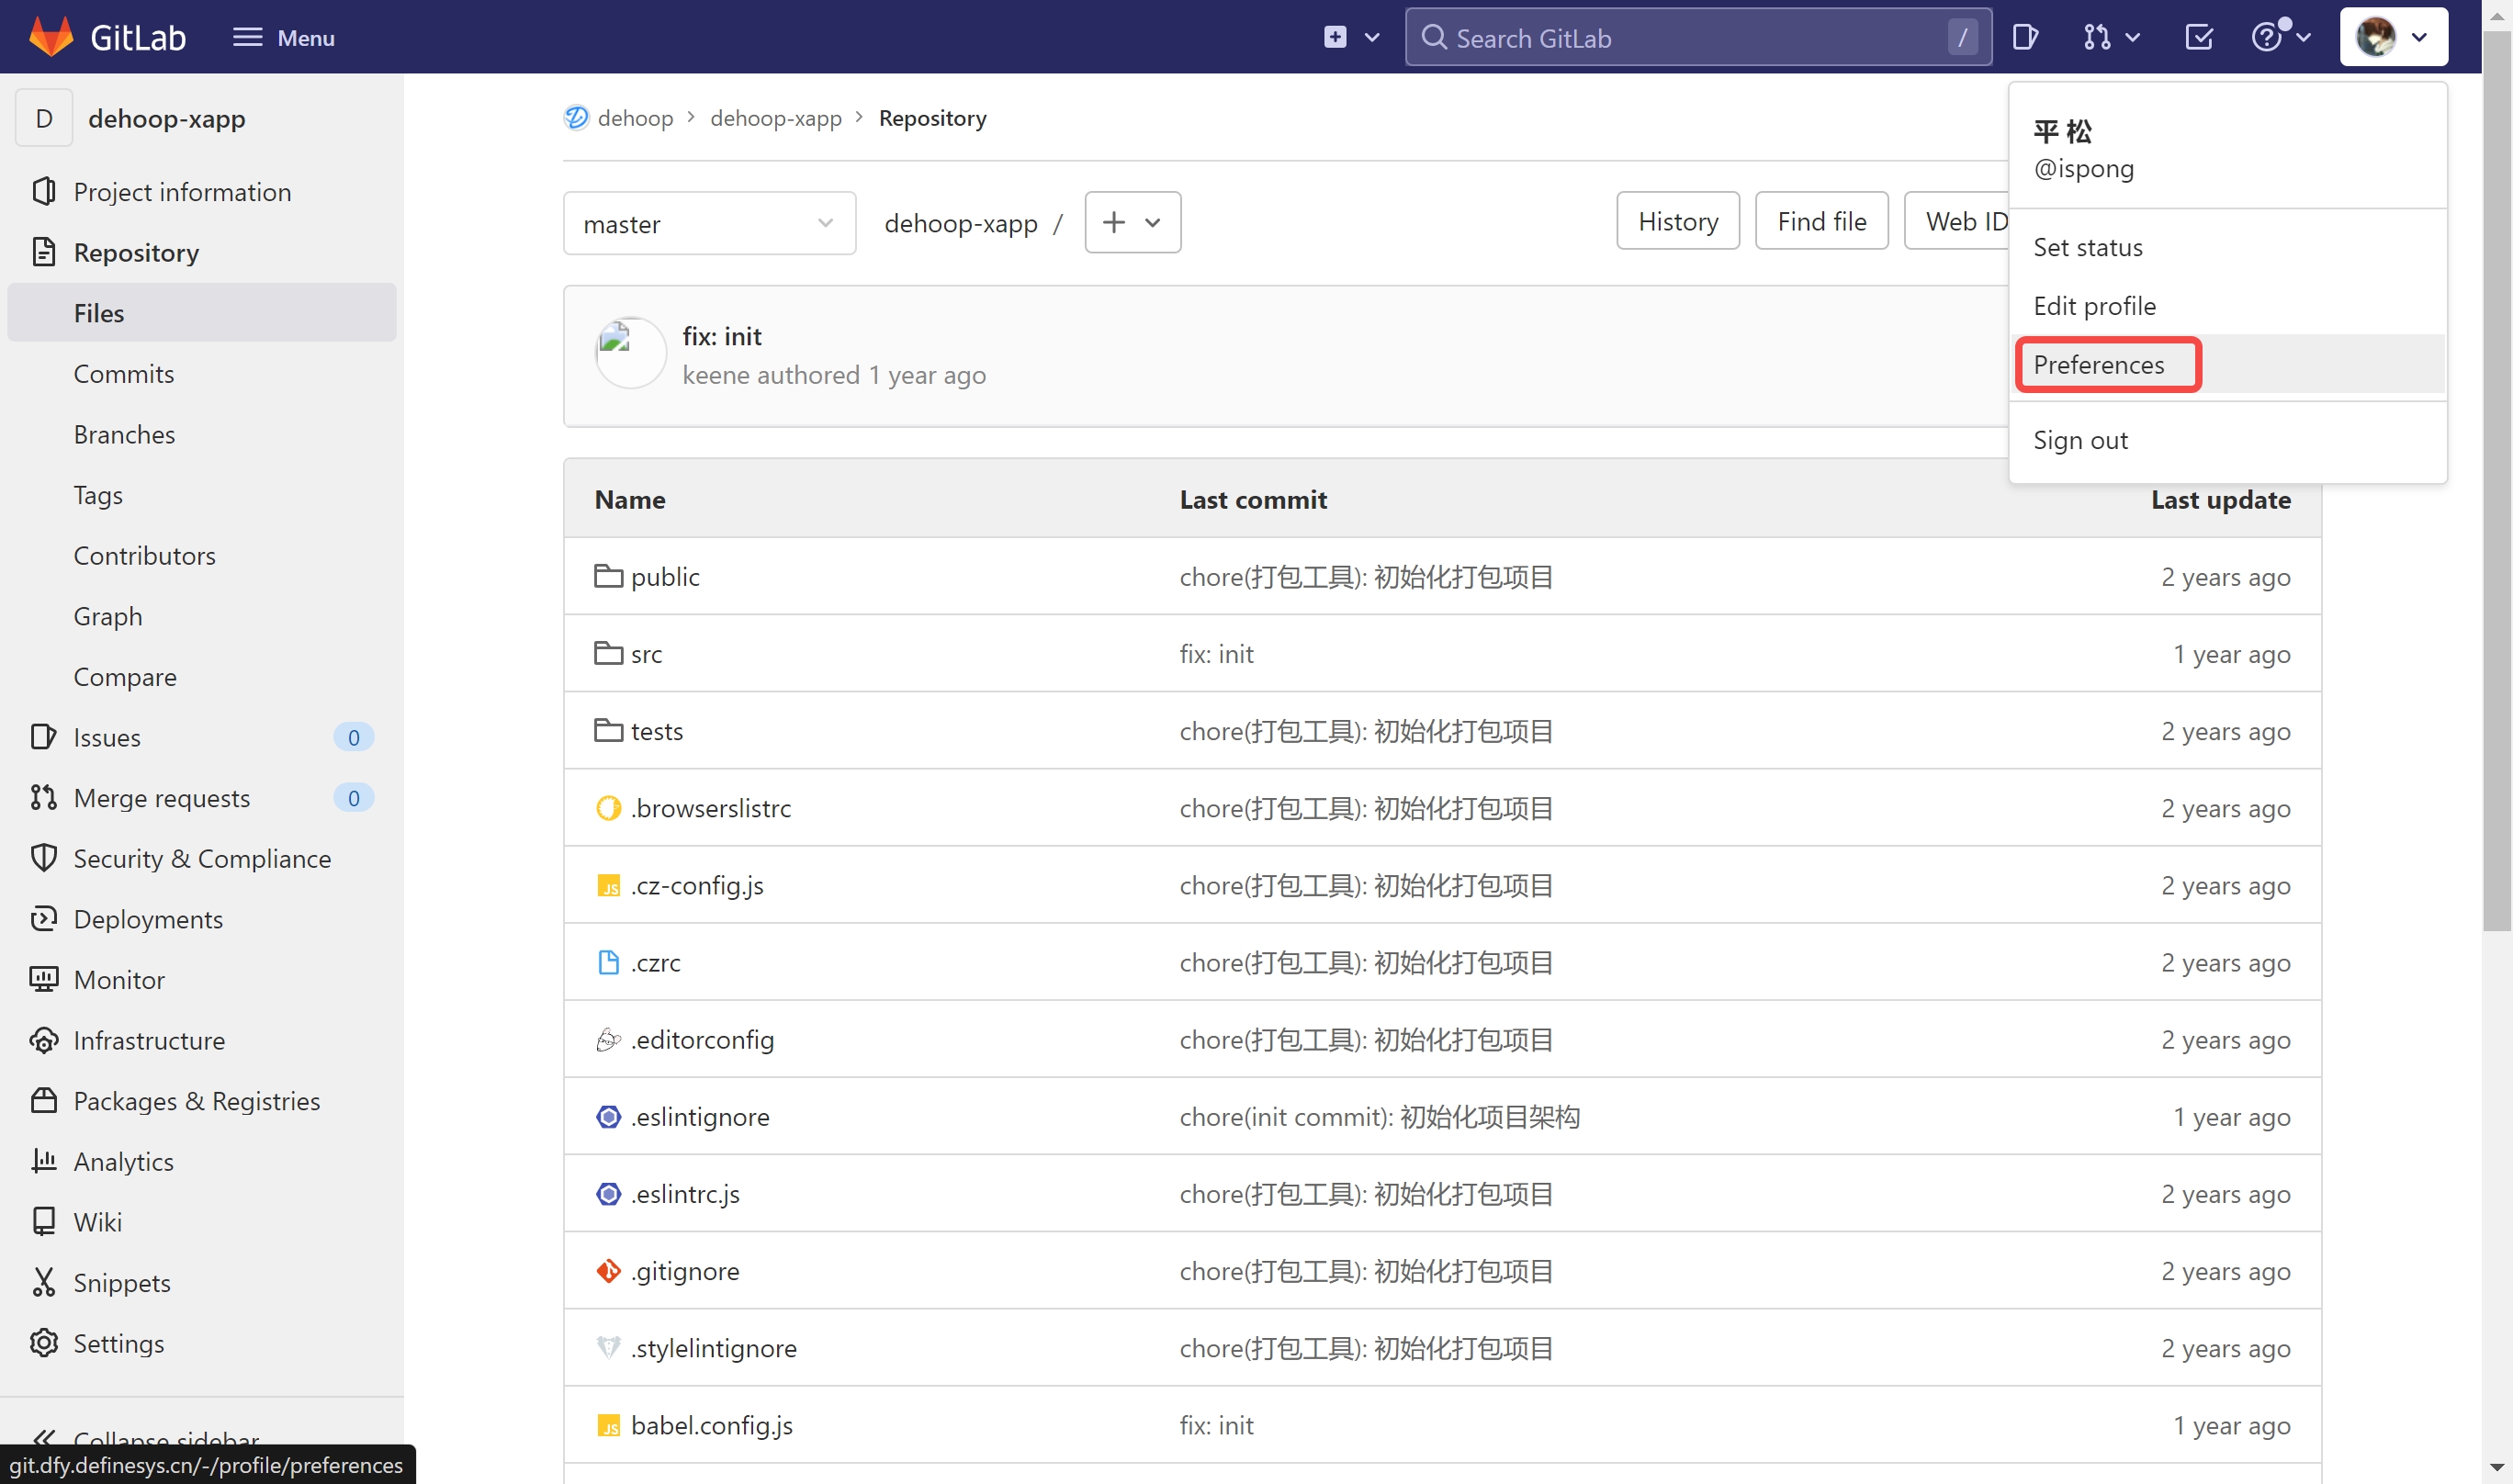Open Preferences in user menu
Screen dimensions: 2513x1484
(2227, 364)
